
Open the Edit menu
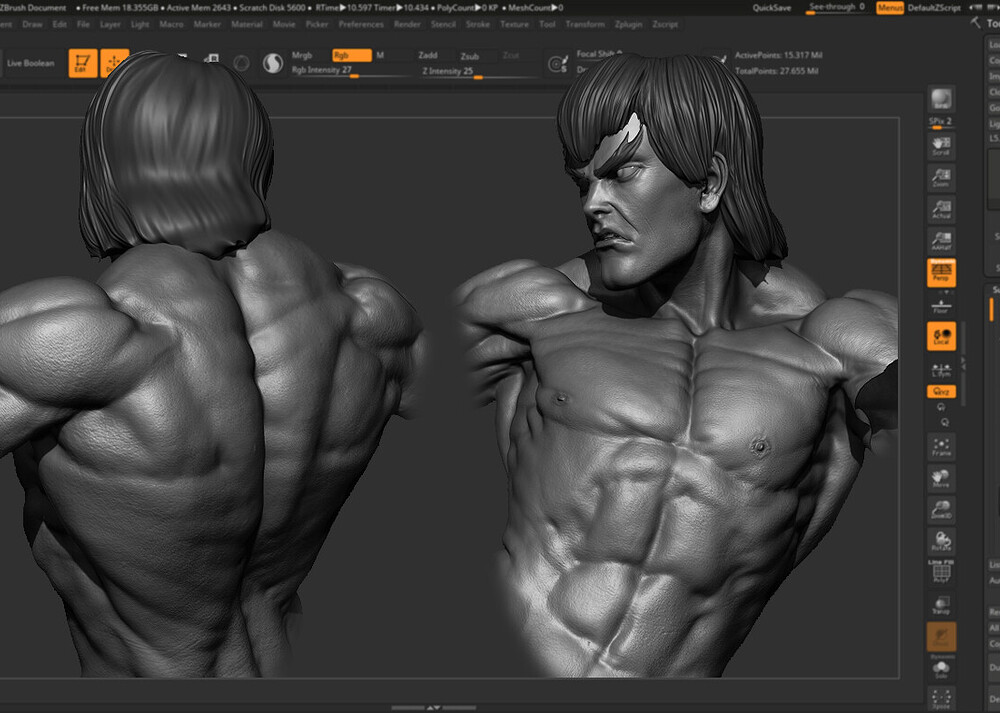tap(59, 24)
